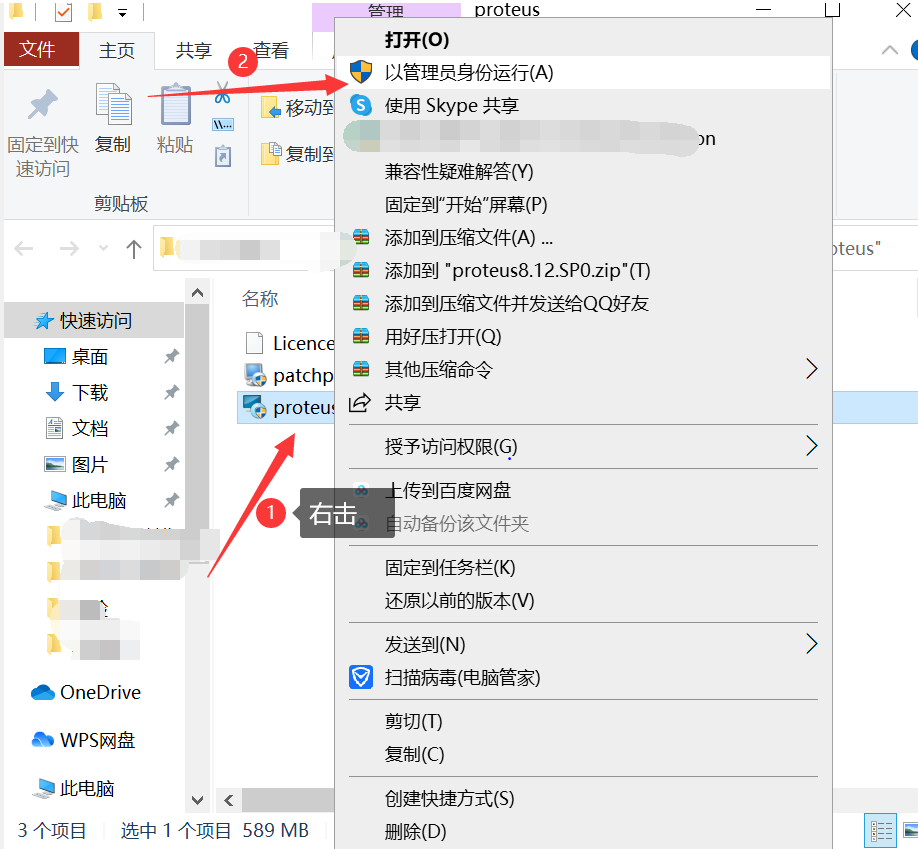Switch to the 查看 ribbon tab
Screen dimensions: 918x849
(x=270, y=50)
